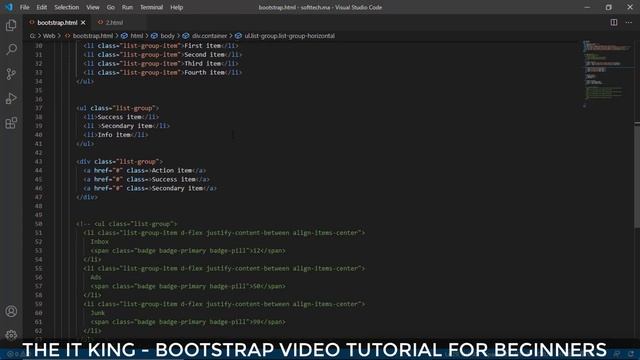This screenshot has width=640, height=360.
Task: Open the Search view in activity bar
Action: pyautogui.click(x=11, y=49)
